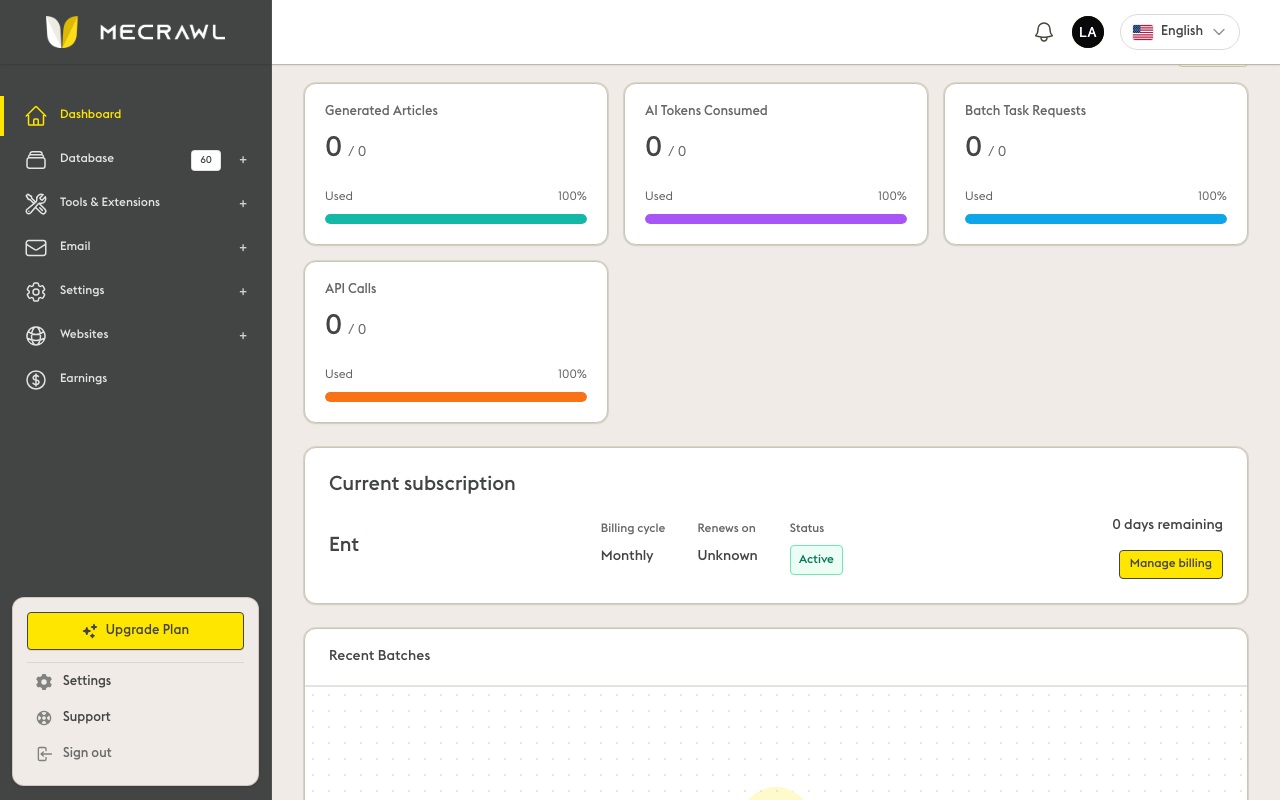Click the Manage billing button
Screen dimensions: 1280x800
(x=1170, y=564)
